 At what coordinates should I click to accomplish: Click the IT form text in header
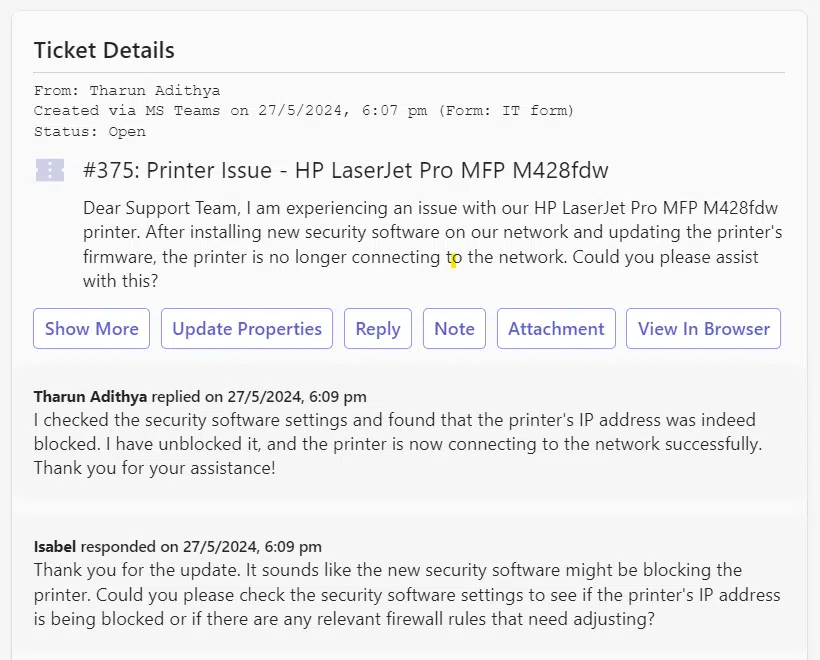point(536,111)
